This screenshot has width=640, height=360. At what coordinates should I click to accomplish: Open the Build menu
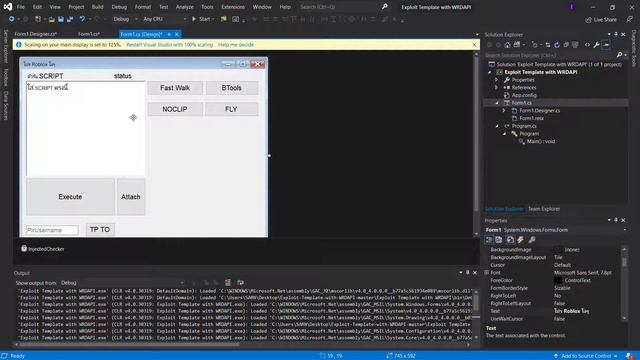(98, 7)
